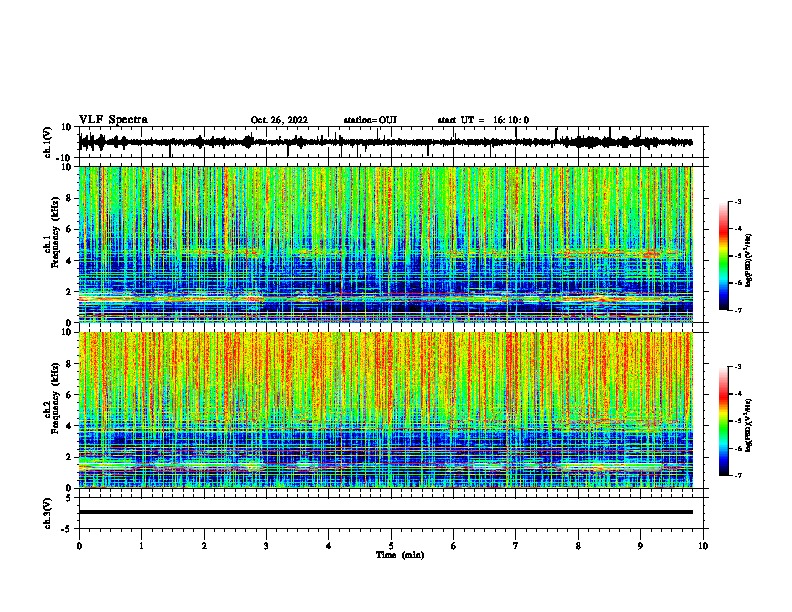The width and height of the screenshot is (792, 612).
Task: Click time axis tick label "3"
Action: [266, 546]
